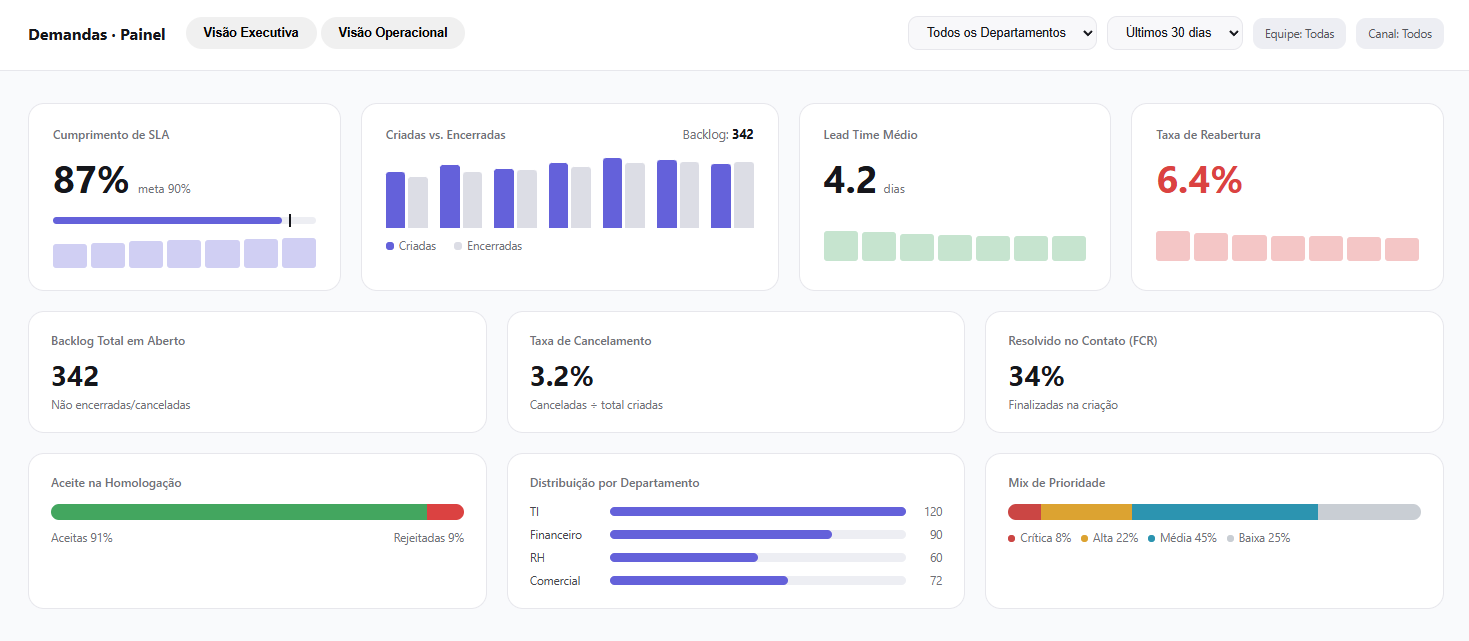Click the Finalizadas na criação caption
This screenshot has height=641, width=1469.
coord(1063,405)
